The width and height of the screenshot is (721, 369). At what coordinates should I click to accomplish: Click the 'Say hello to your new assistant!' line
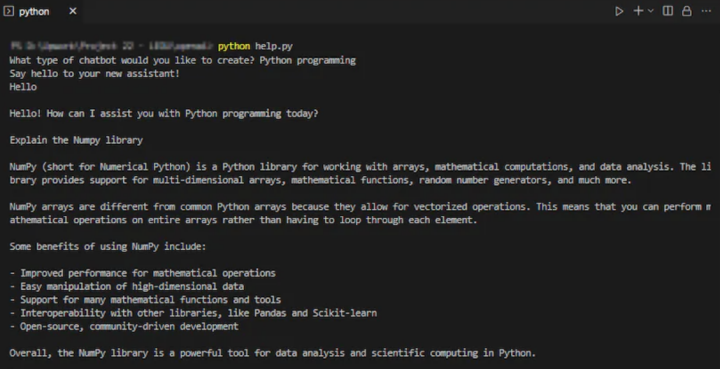[x=95, y=74]
